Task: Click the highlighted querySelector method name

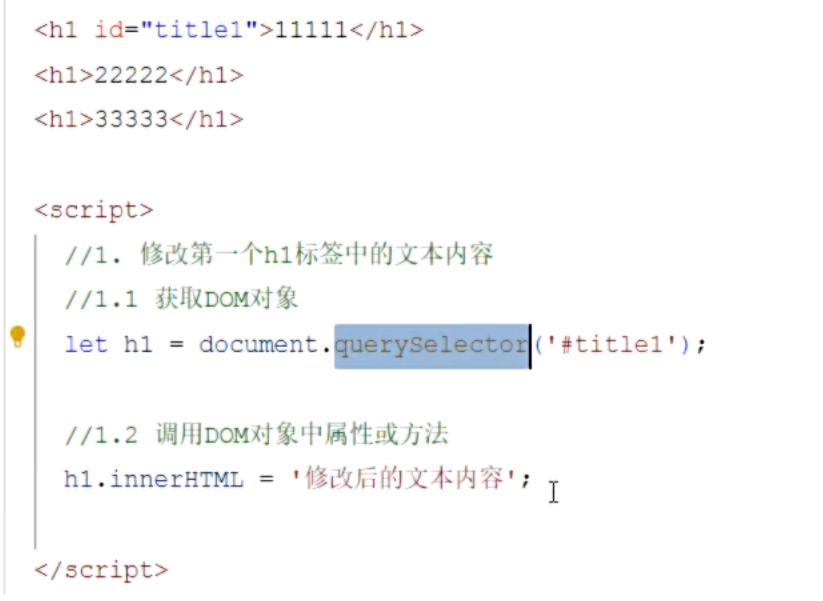Action: click(432, 346)
